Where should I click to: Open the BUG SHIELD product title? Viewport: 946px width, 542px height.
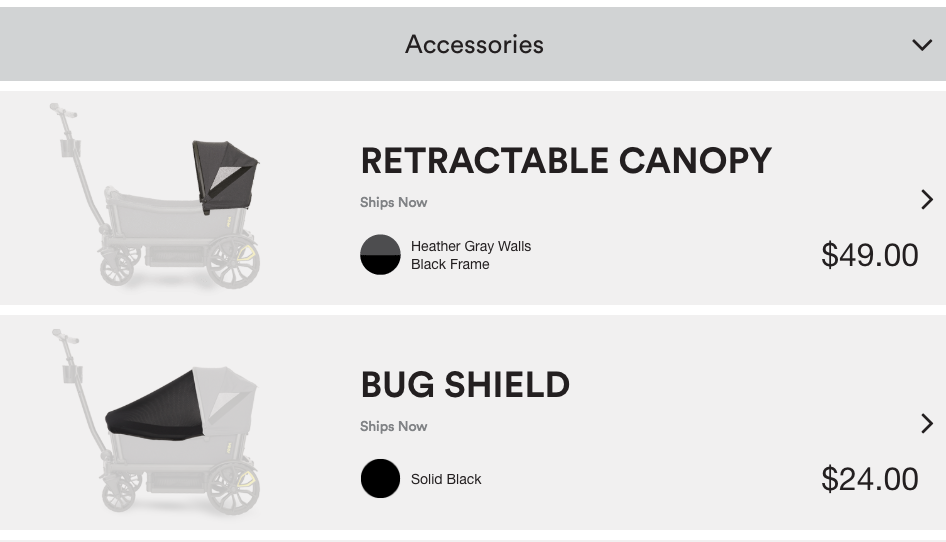pos(465,384)
